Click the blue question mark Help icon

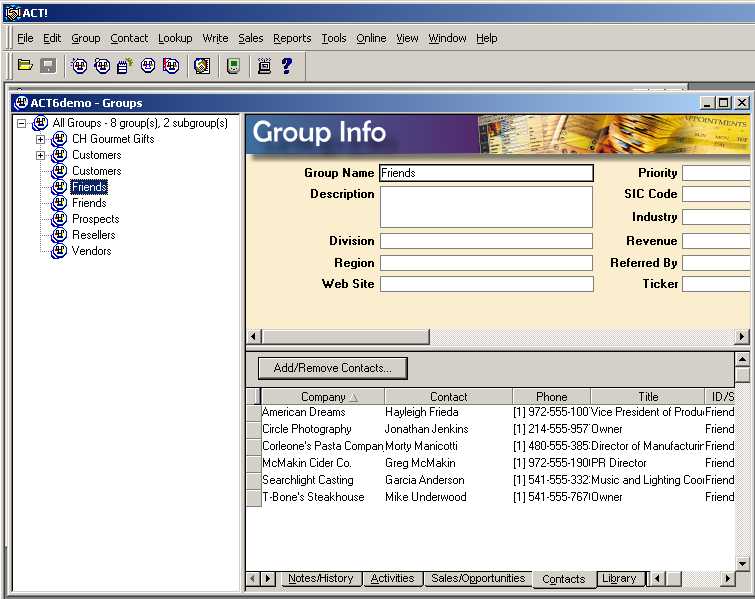point(287,65)
